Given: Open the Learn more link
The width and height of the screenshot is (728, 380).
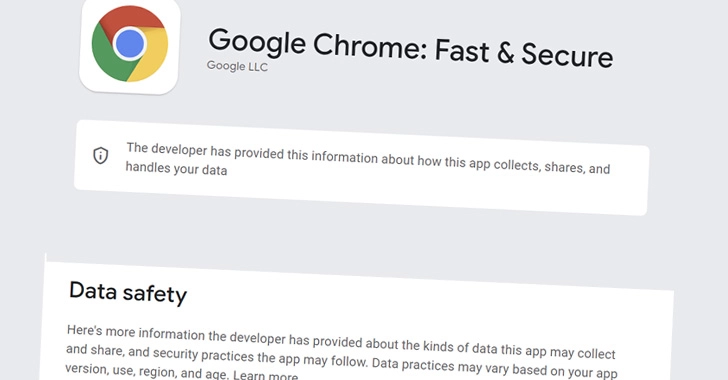Looking at the screenshot, I should 265,375.
